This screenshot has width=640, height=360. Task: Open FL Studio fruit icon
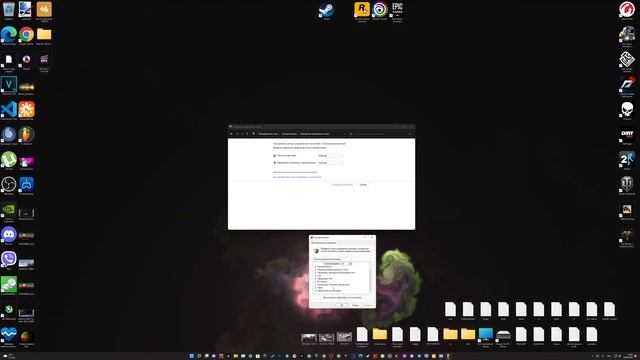click(27, 134)
